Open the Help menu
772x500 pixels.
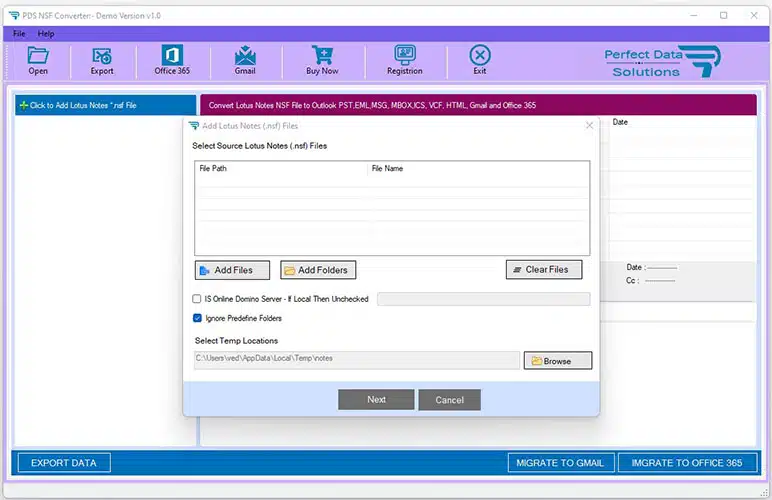(x=46, y=33)
